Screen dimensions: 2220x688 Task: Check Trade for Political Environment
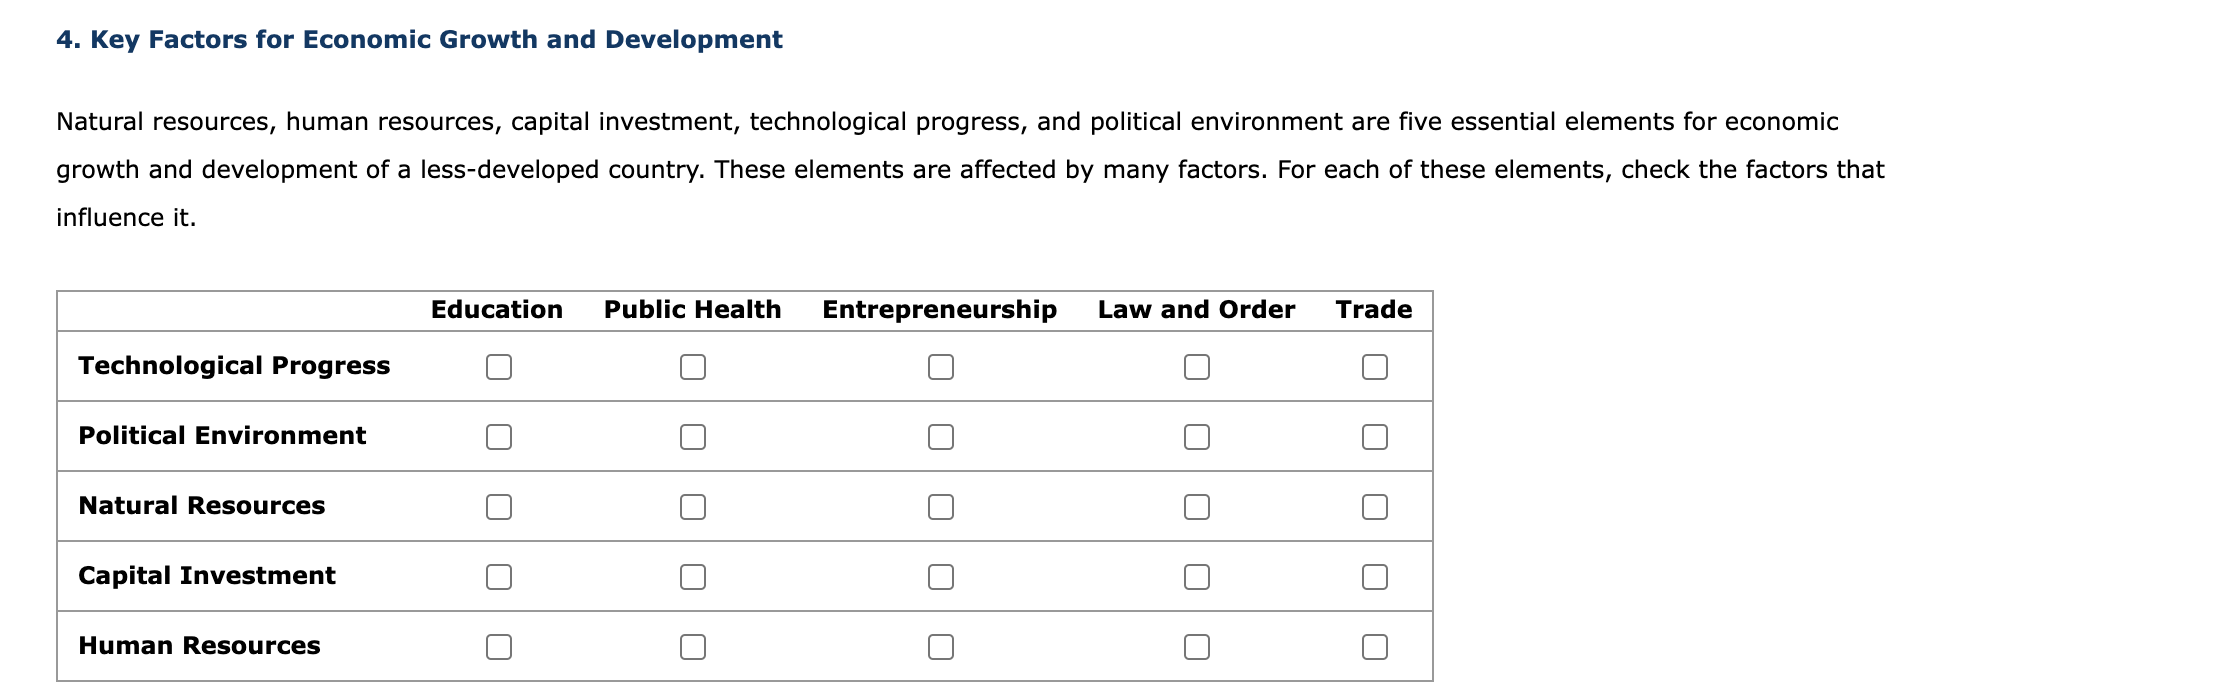tap(1374, 437)
